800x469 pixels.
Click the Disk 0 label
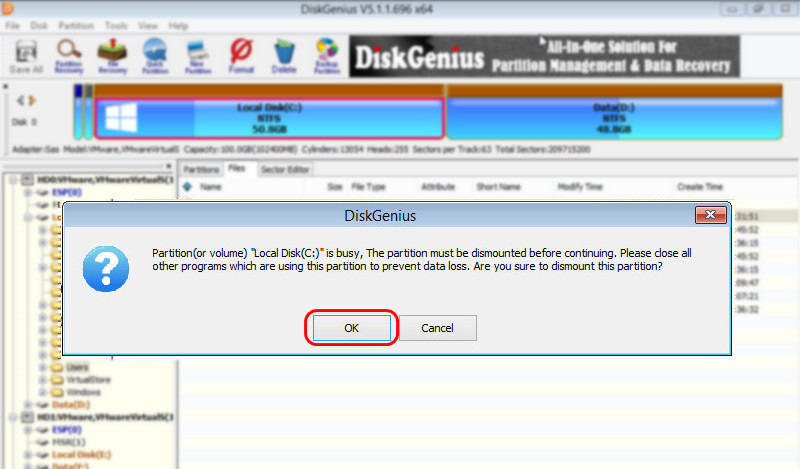pos(24,122)
